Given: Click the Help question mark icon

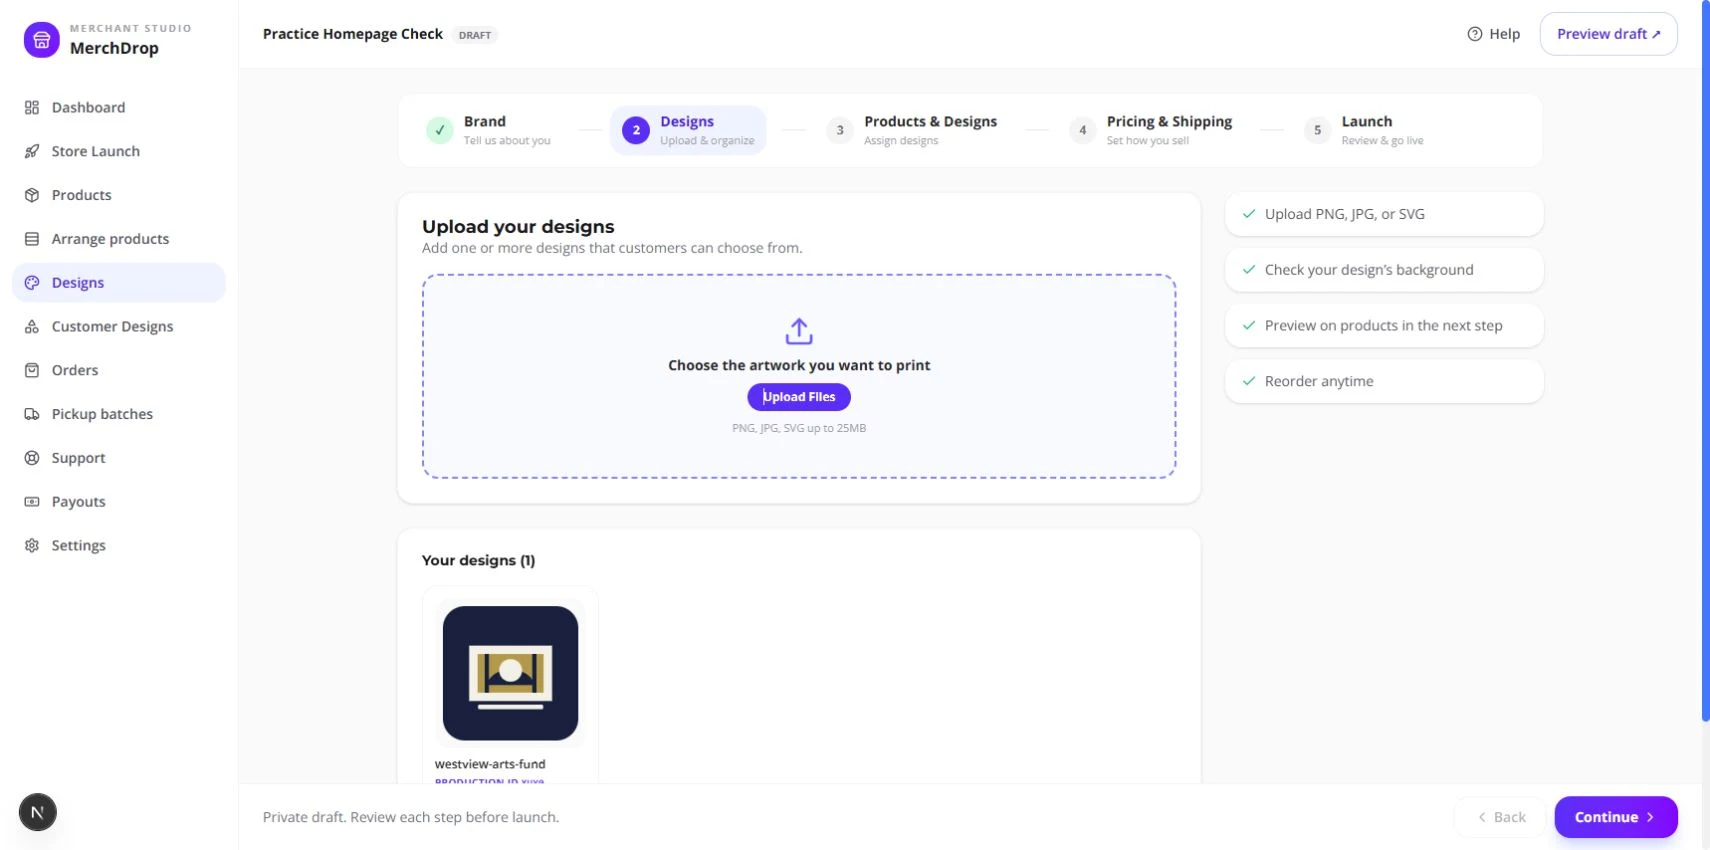Looking at the screenshot, I should 1474,34.
